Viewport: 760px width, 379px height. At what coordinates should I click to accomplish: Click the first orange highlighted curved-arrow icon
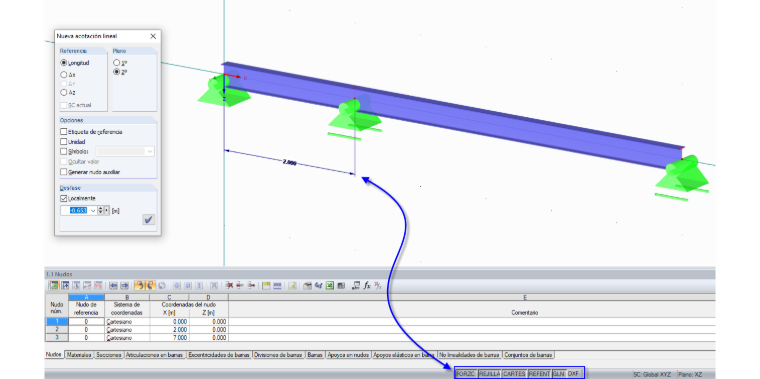click(139, 285)
